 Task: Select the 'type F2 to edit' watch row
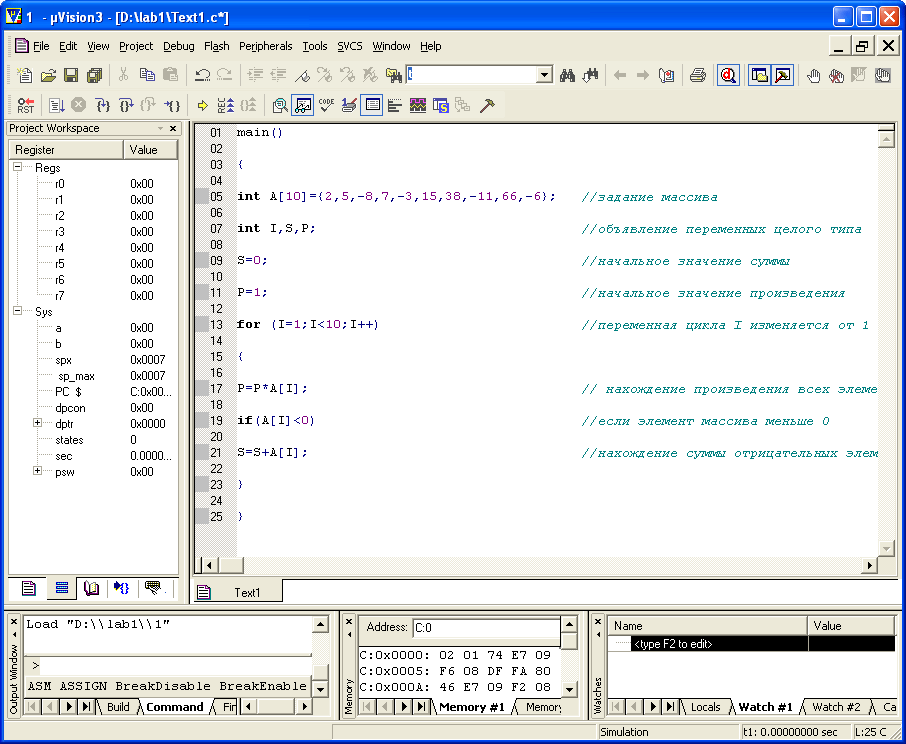click(751, 644)
